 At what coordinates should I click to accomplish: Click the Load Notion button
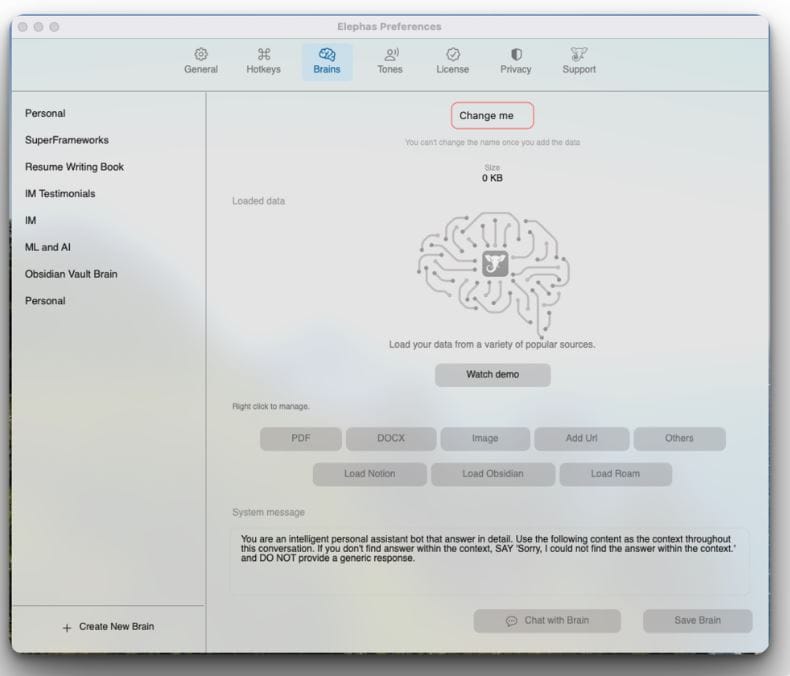point(369,474)
